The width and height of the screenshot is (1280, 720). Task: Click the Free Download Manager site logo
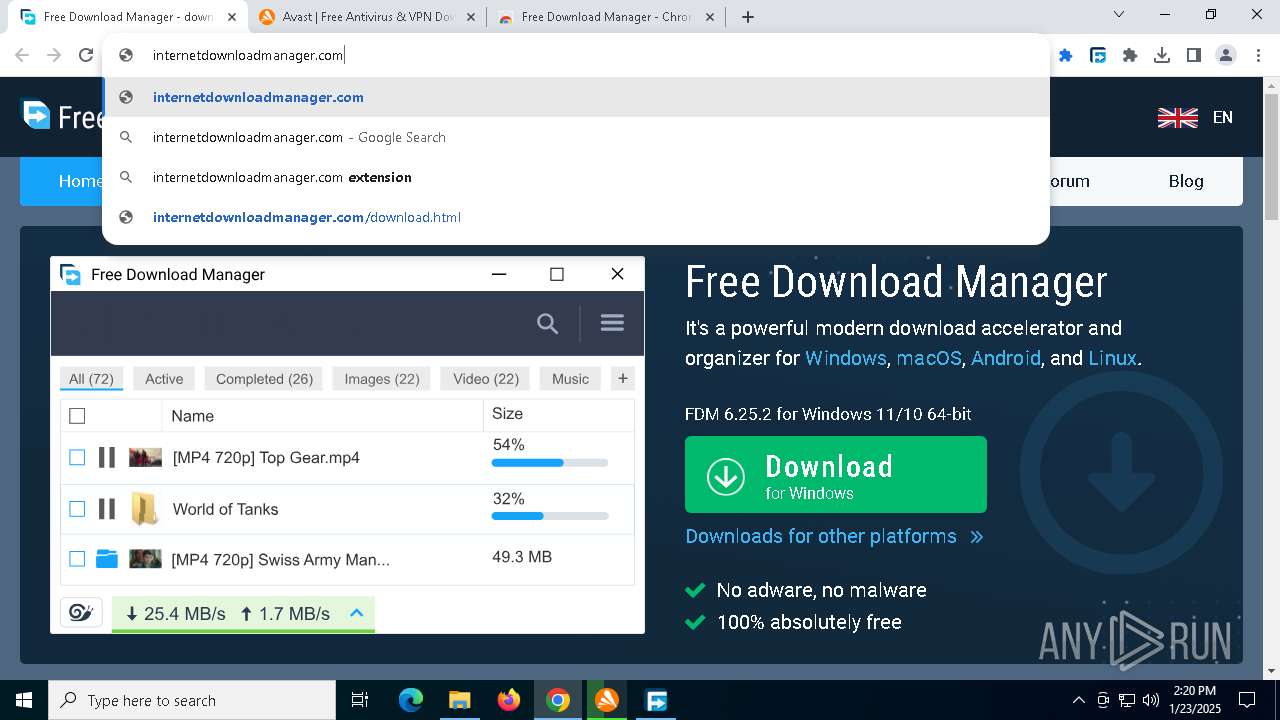(62, 117)
